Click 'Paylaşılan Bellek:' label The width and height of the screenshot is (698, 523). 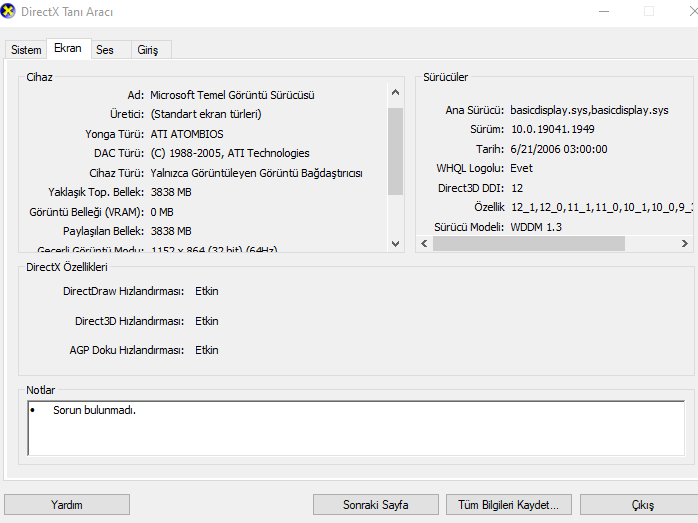click(x=103, y=231)
